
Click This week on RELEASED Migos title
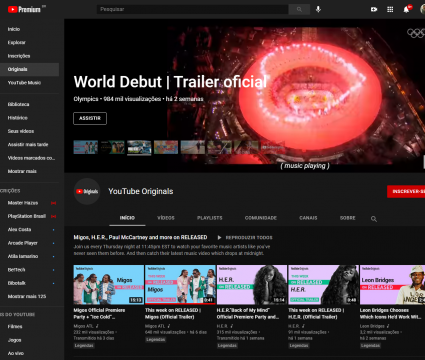173,313
